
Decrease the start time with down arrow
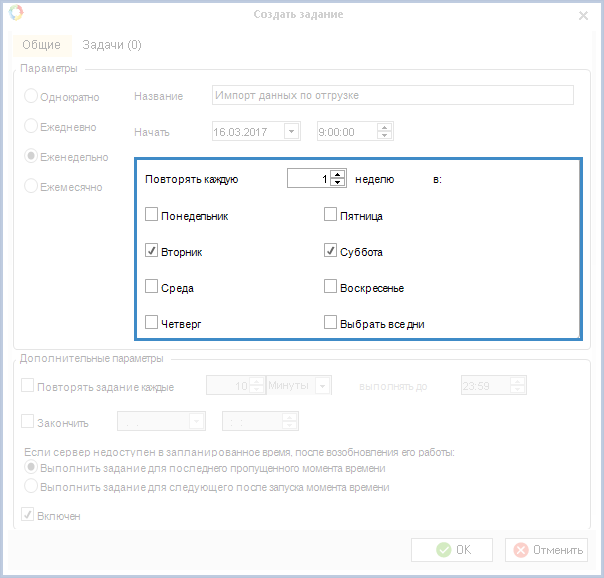[x=384, y=136]
